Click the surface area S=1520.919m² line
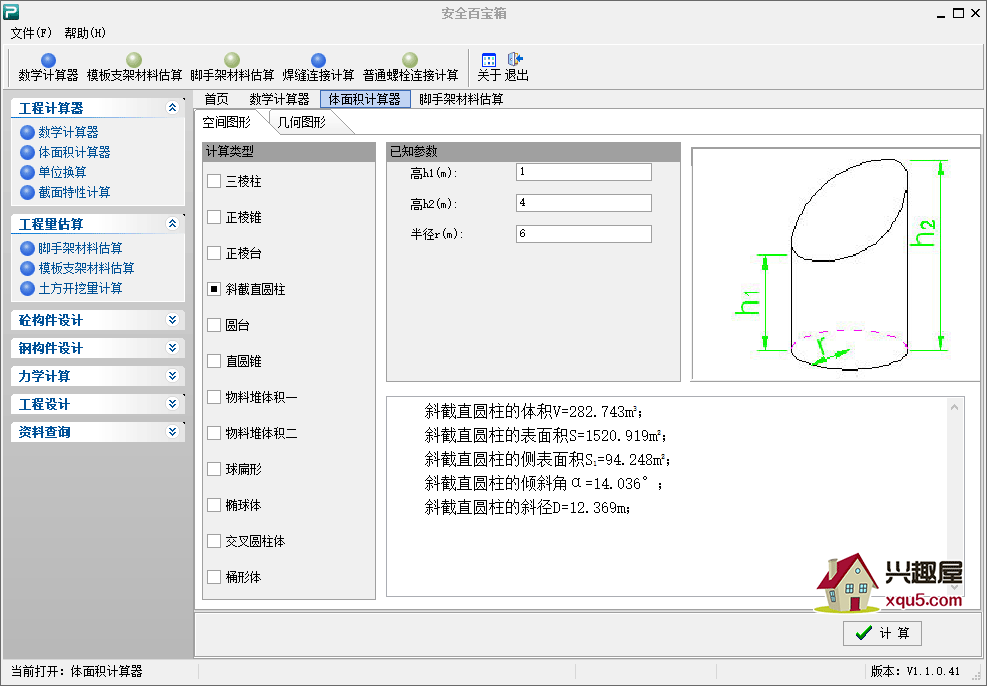This screenshot has height=686, width=987. pyautogui.click(x=545, y=436)
